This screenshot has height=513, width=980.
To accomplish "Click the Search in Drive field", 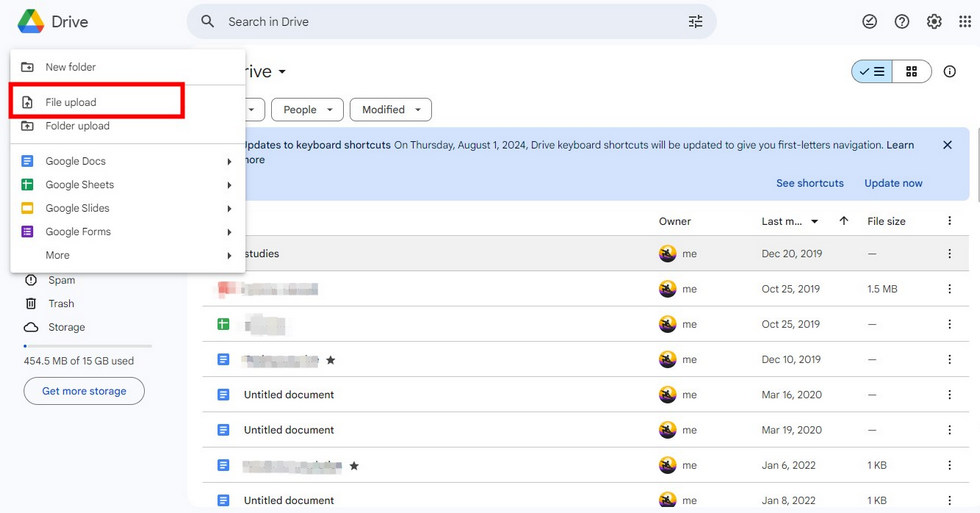I will (x=451, y=22).
